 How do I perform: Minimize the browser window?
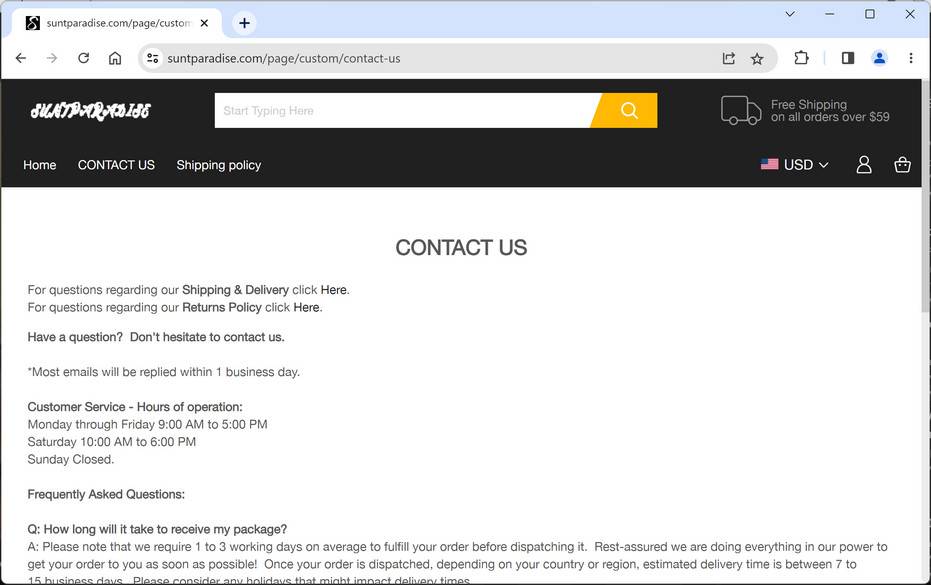pos(830,14)
